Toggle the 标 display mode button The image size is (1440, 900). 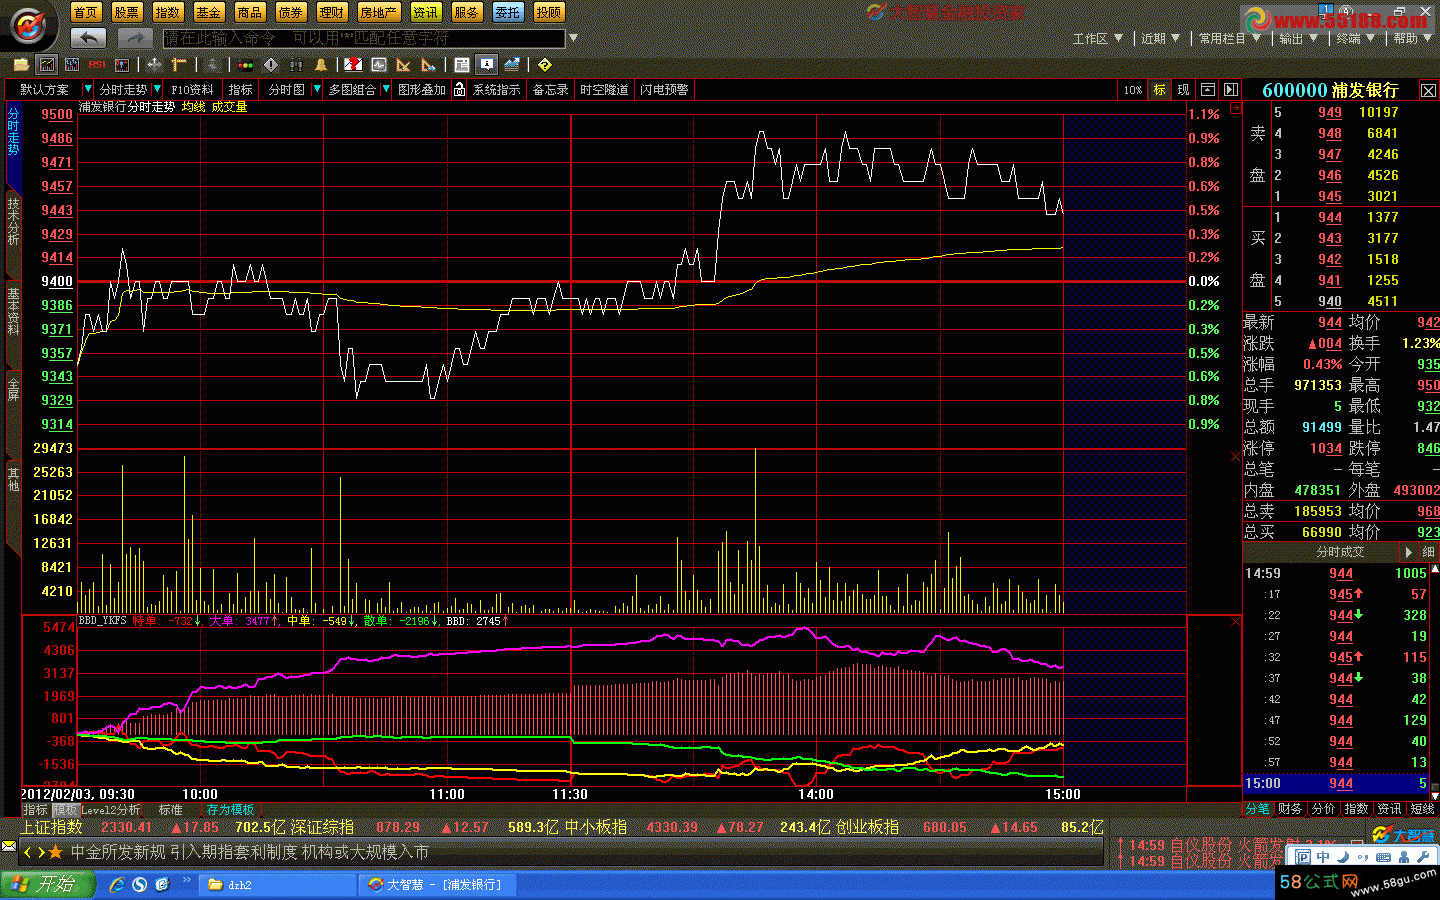[x=1159, y=89]
